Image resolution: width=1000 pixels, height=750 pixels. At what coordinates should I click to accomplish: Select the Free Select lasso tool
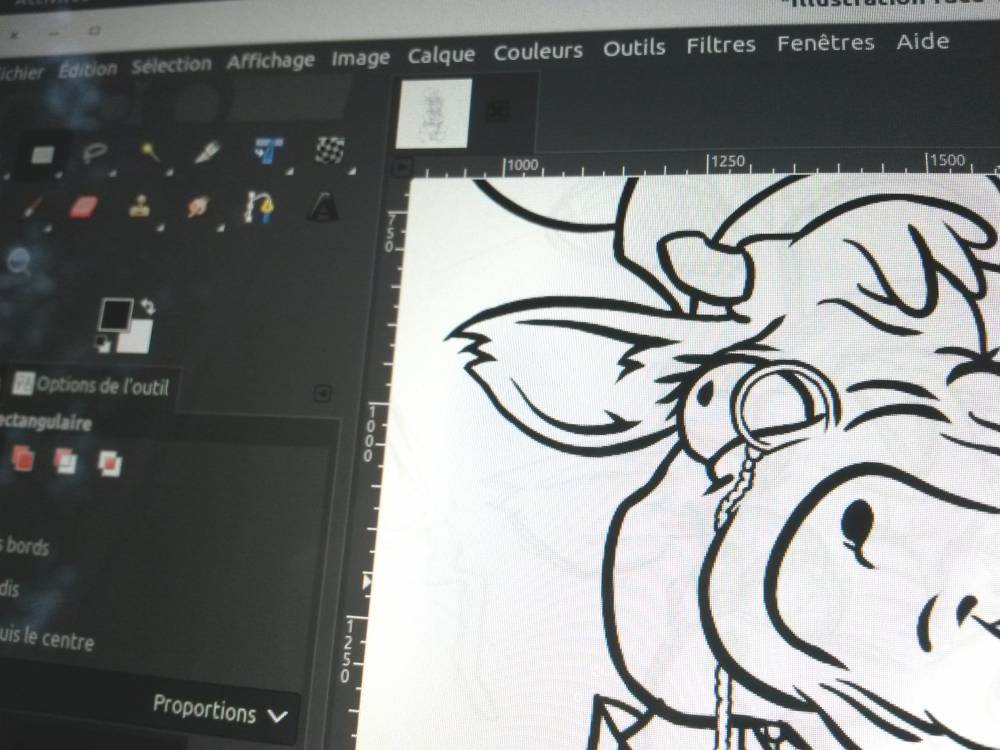95,154
